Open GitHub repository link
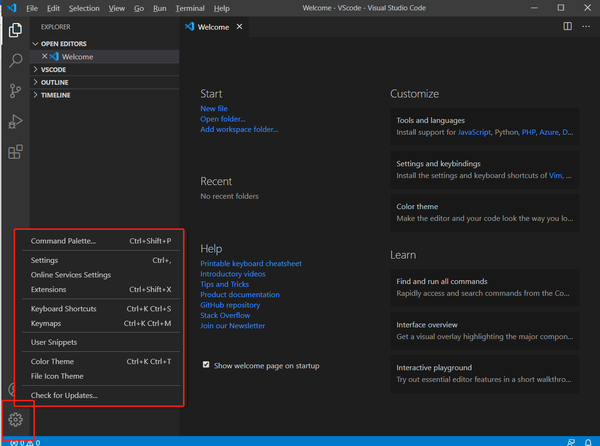Image resolution: width=600 pixels, height=446 pixels. coord(230,305)
